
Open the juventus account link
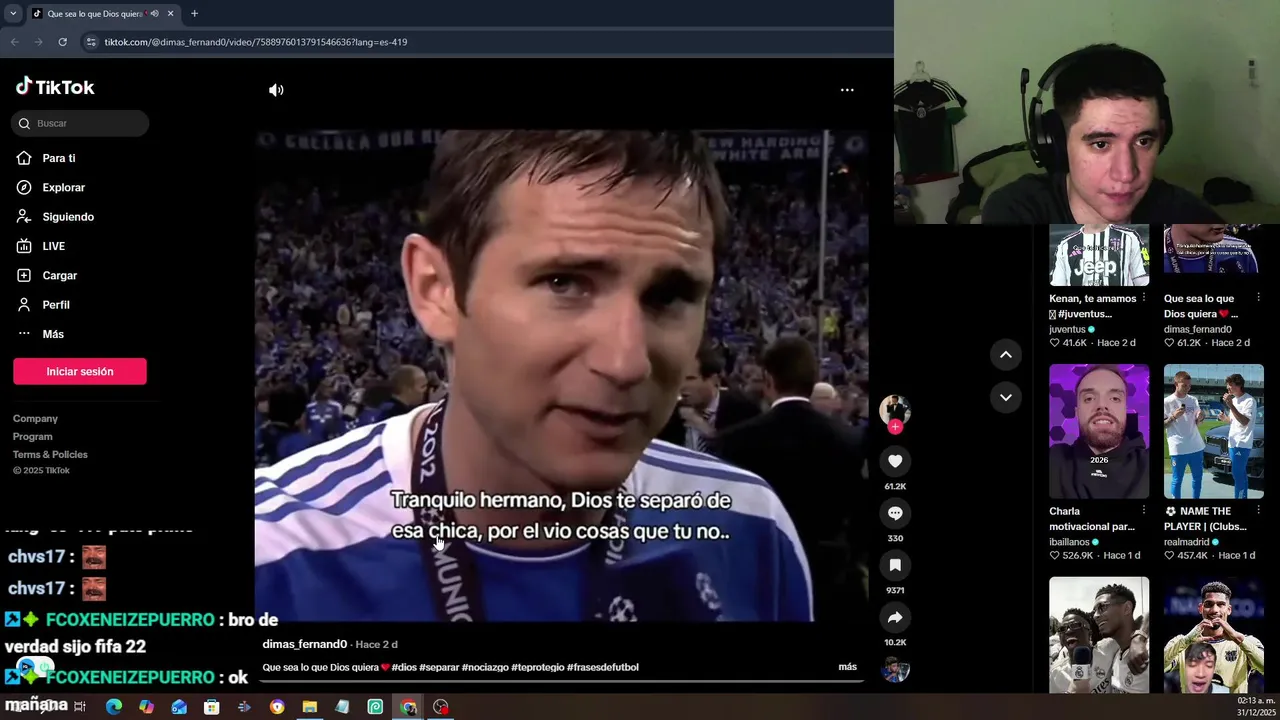[1067, 329]
